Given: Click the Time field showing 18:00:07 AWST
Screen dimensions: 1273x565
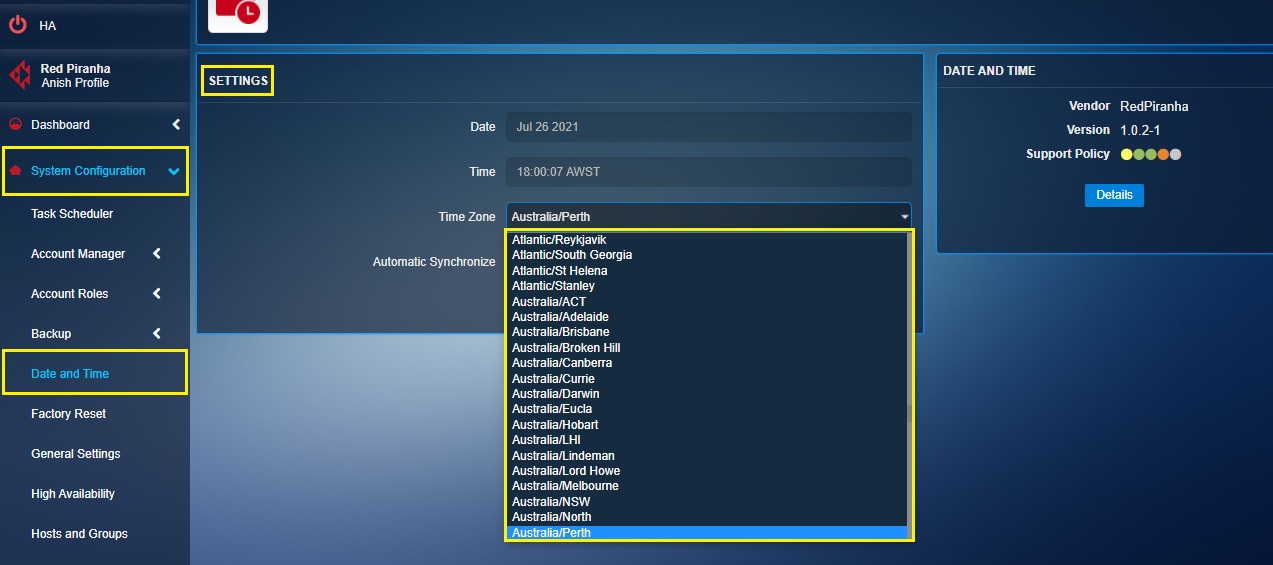Looking at the screenshot, I should (x=709, y=172).
